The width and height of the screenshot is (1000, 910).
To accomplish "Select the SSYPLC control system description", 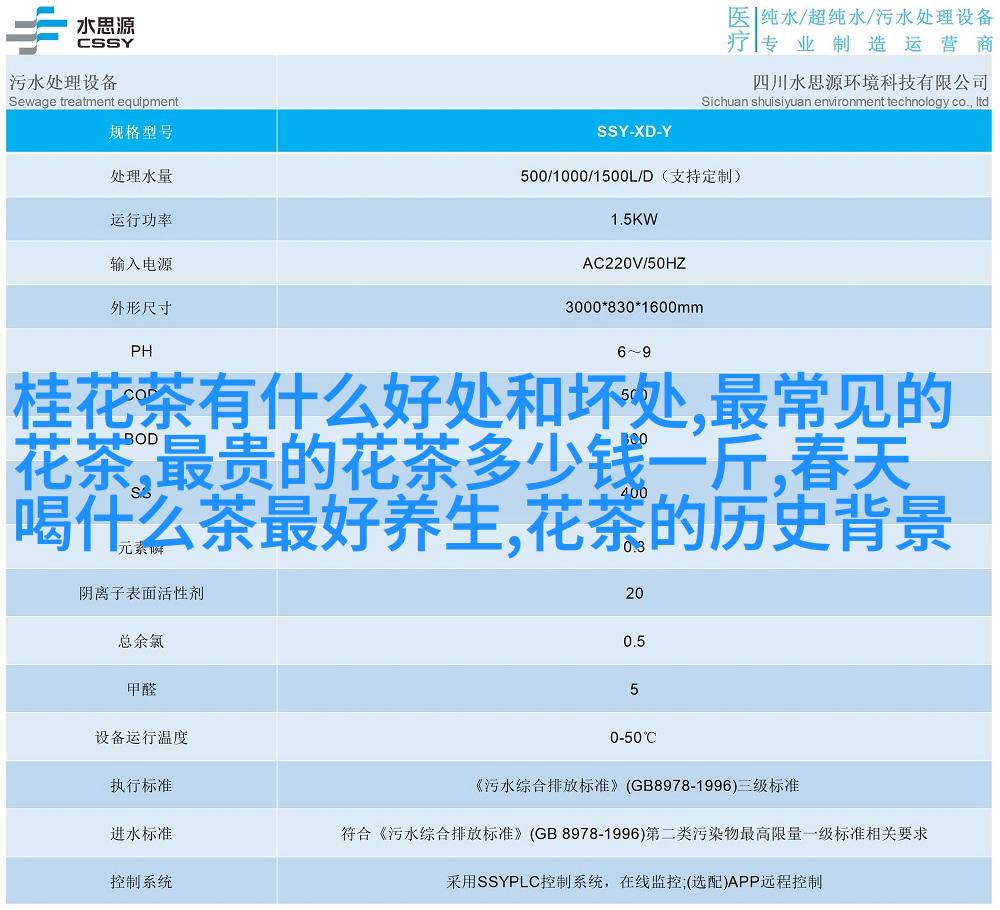I will click(x=634, y=882).
